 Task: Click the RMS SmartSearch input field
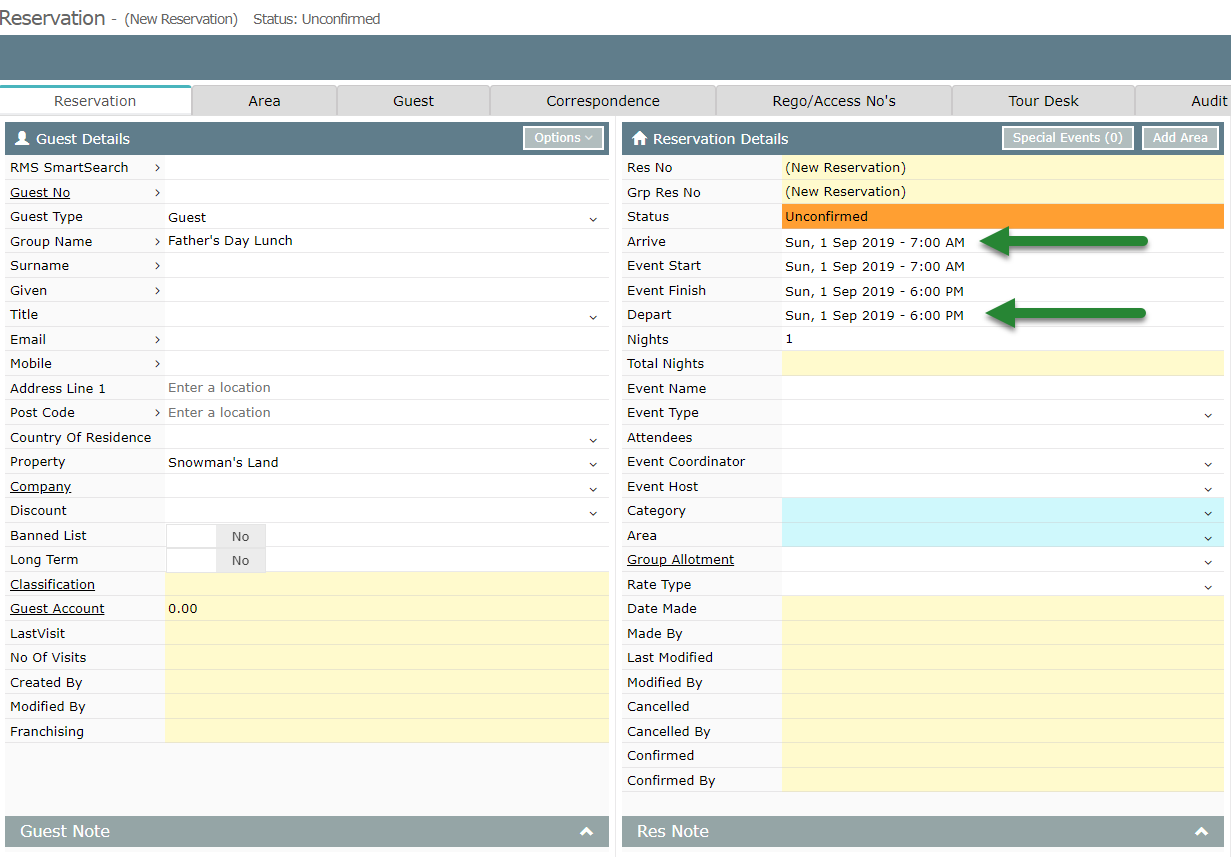coord(386,168)
